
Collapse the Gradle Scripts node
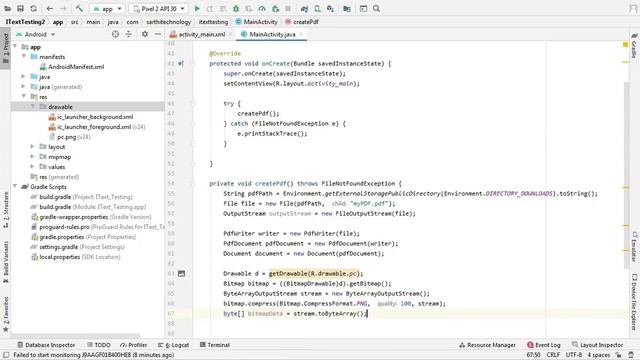coord(15,187)
